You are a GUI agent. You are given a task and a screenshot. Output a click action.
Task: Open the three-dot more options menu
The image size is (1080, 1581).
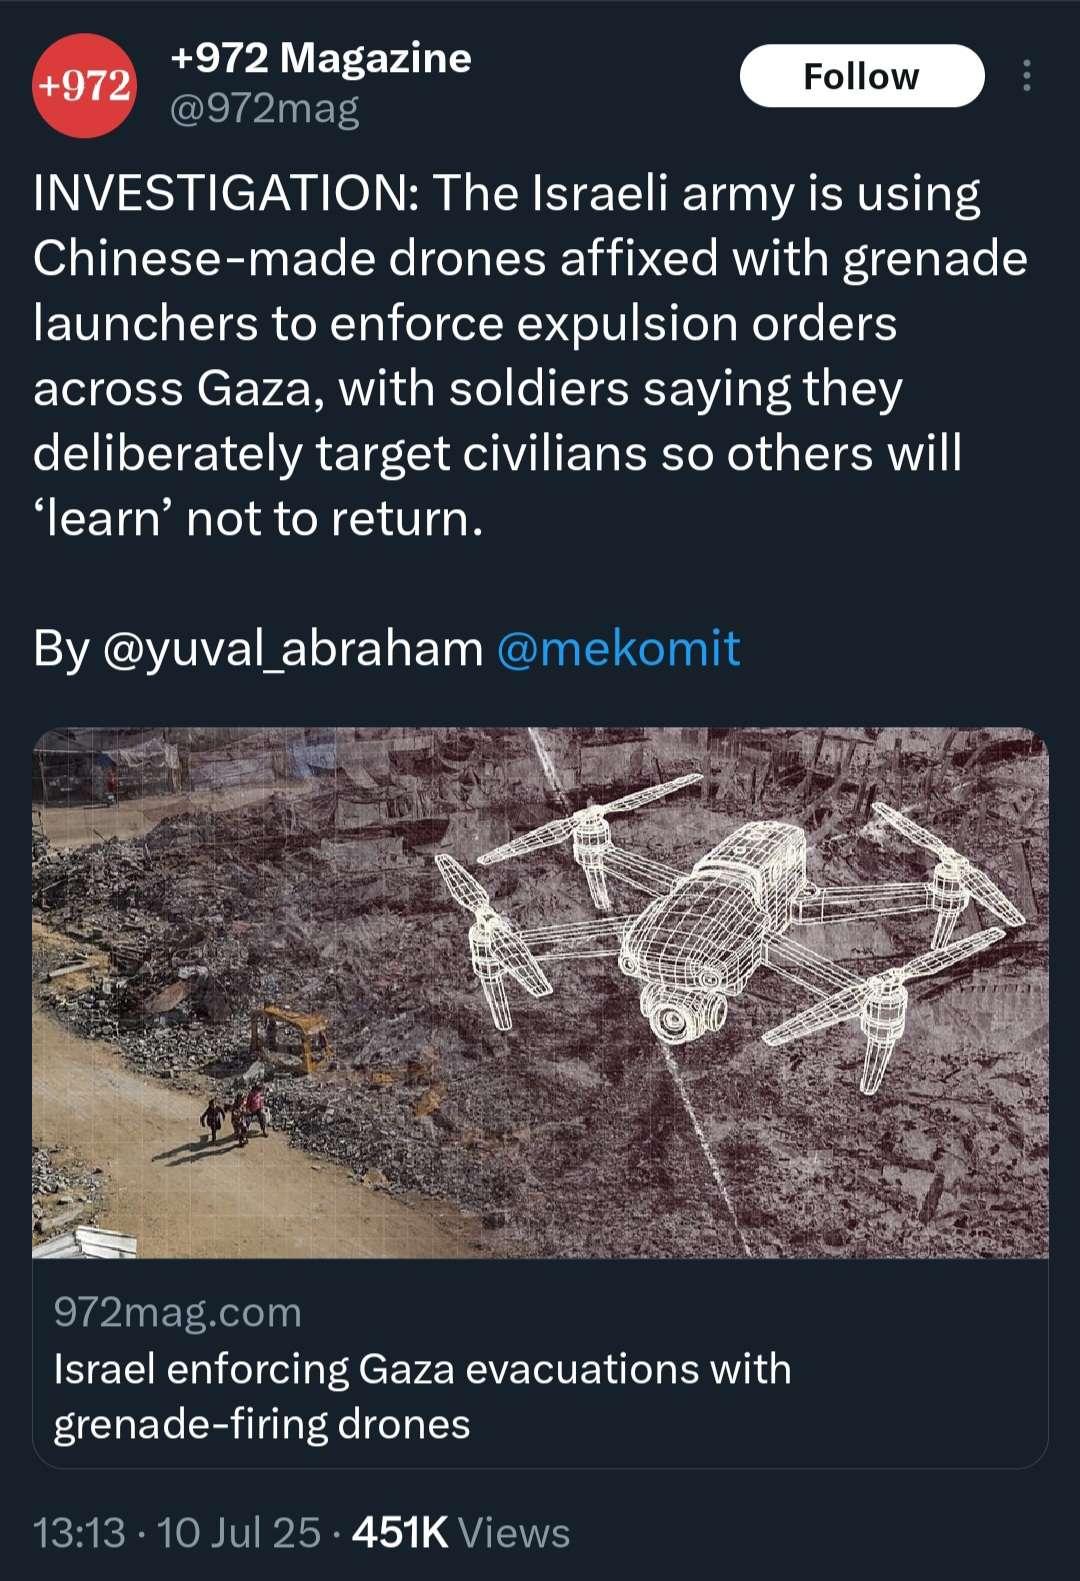[x=1026, y=76]
